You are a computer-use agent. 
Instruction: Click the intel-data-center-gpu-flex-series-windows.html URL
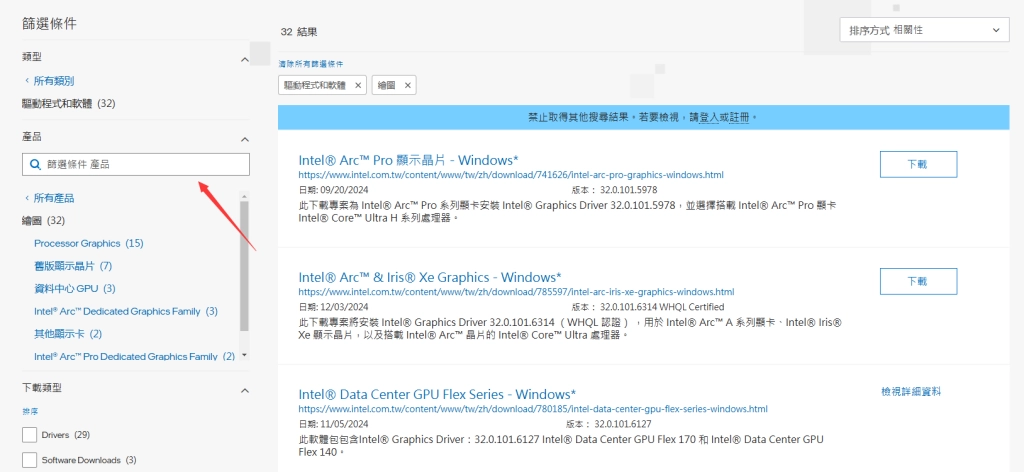(533, 409)
